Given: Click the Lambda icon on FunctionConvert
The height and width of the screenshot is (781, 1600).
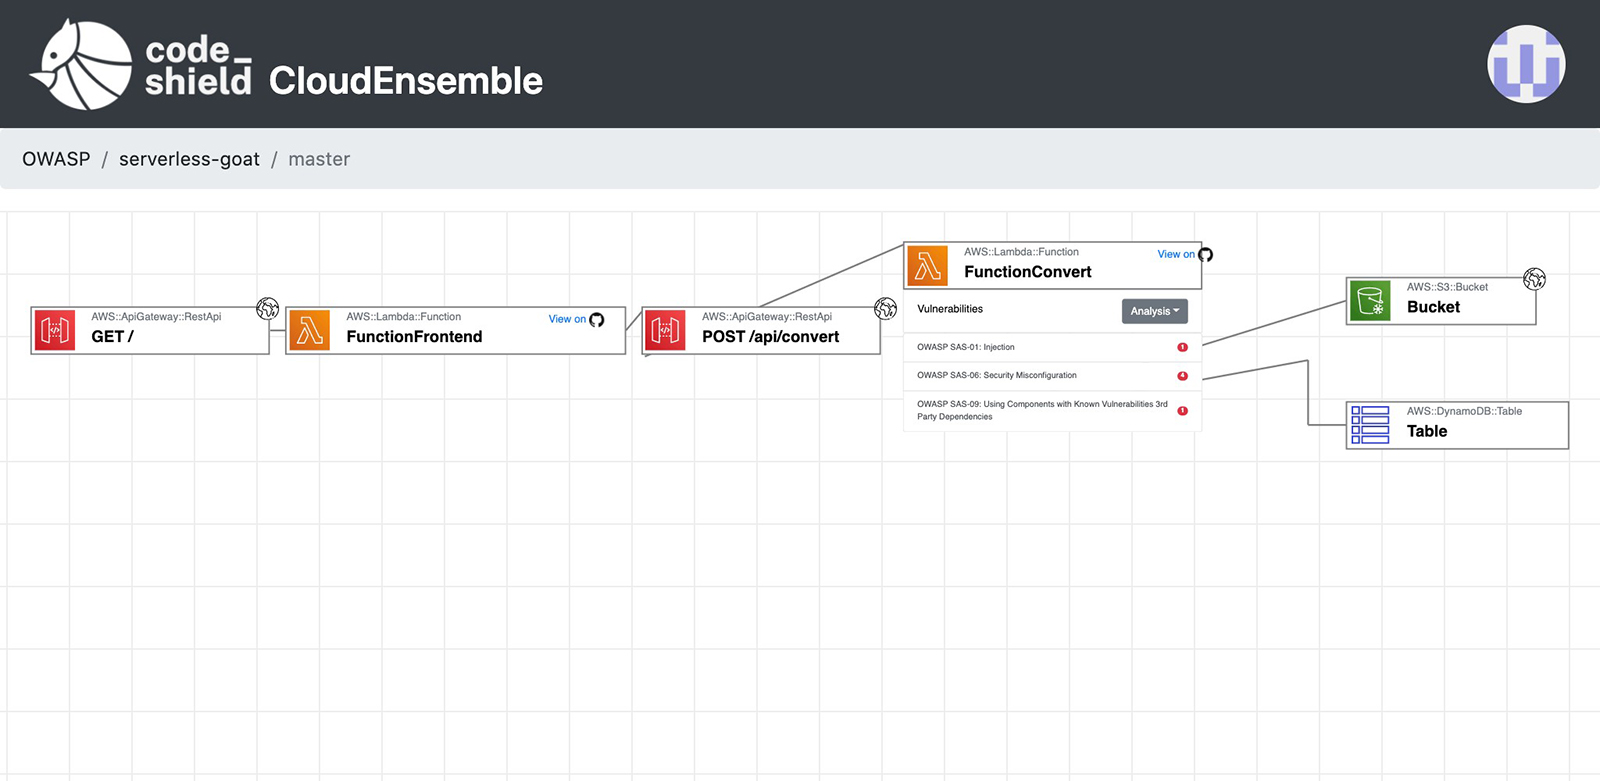Looking at the screenshot, I should [x=927, y=266].
